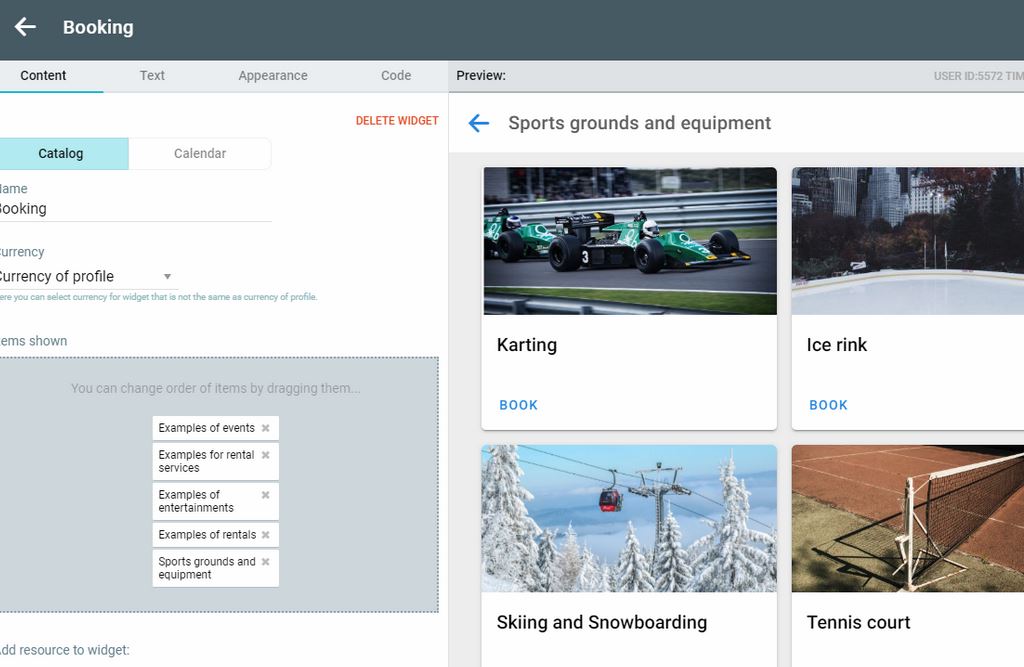Remove the 'Examples of entertainments' item

266,495
